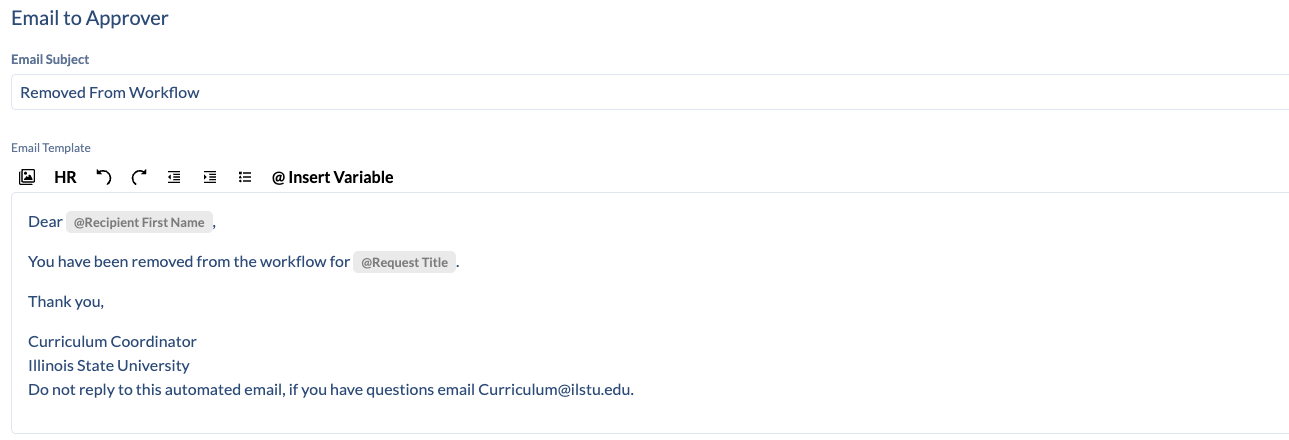Open the @ Insert Variable menu

[x=332, y=177]
